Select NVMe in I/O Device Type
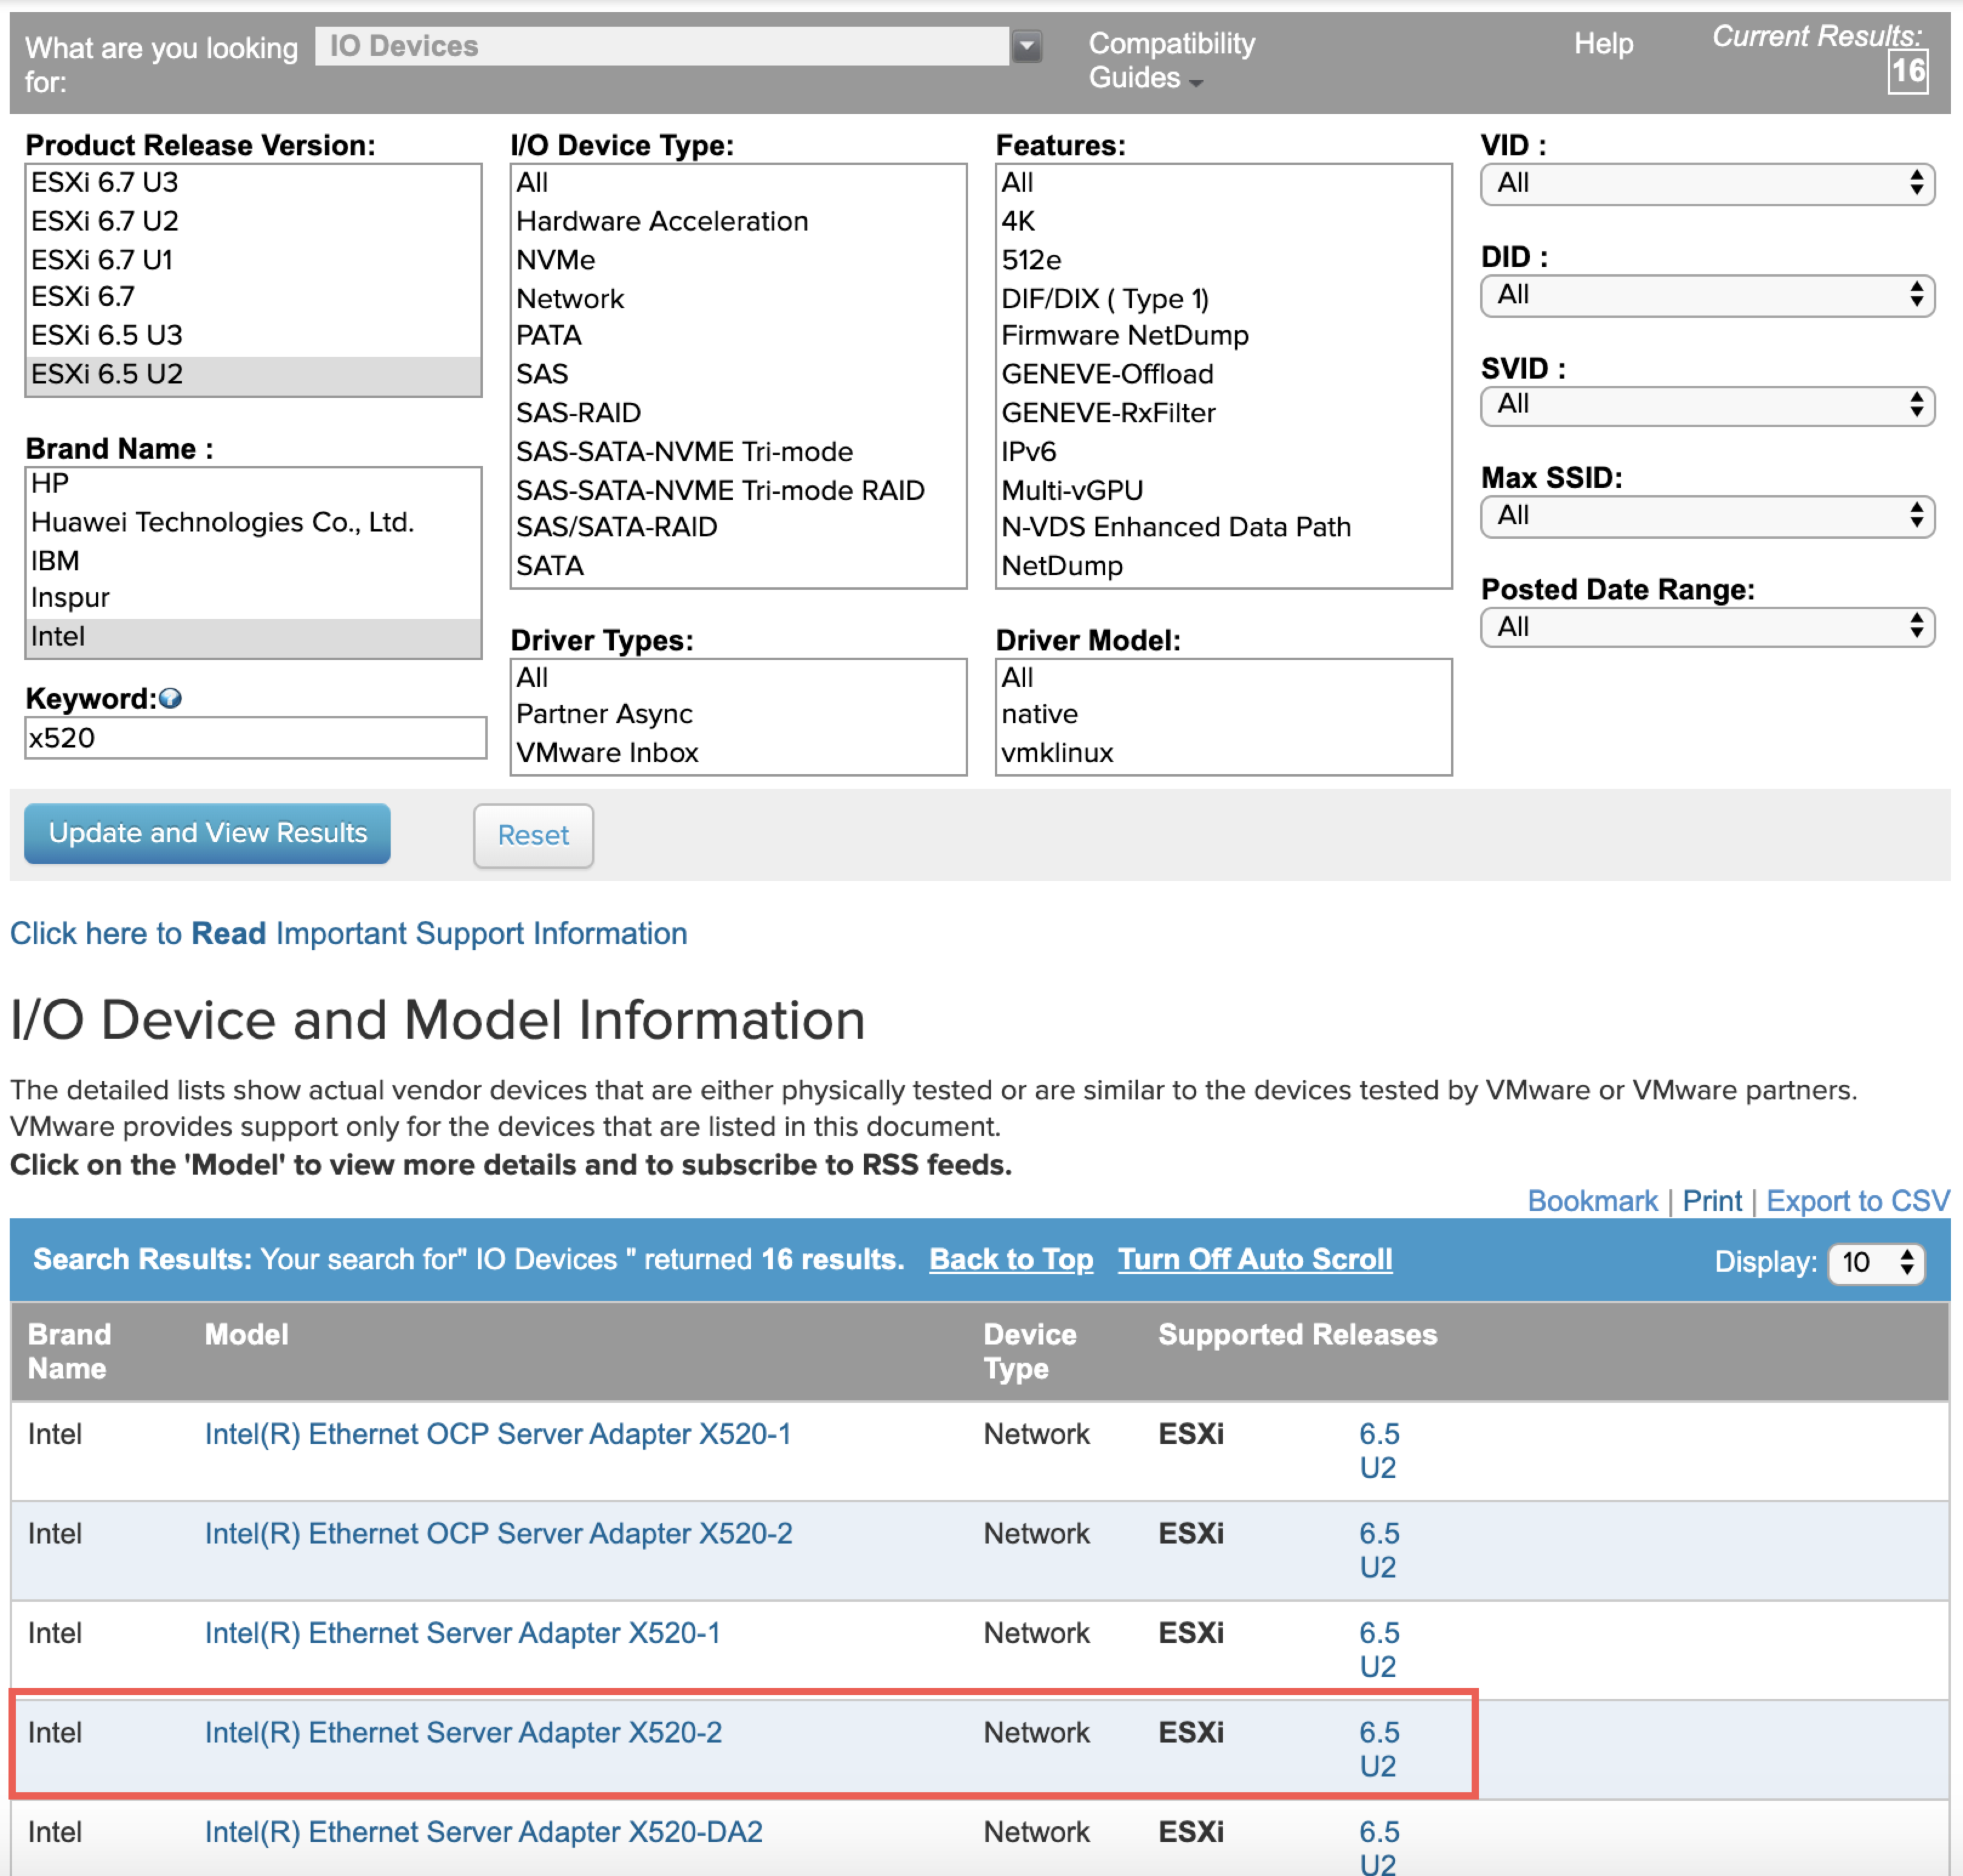The width and height of the screenshot is (1963, 1876). [738, 260]
